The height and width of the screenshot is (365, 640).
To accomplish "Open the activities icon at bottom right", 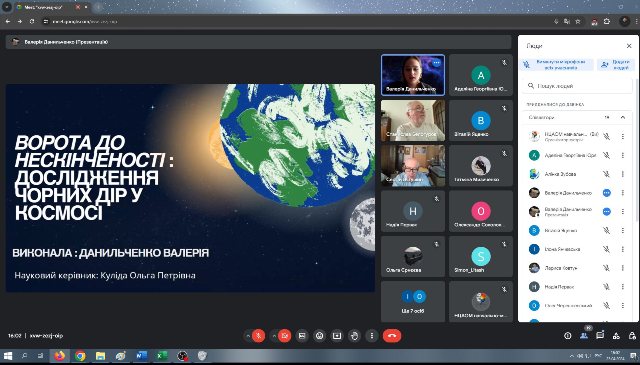I will click(616, 336).
